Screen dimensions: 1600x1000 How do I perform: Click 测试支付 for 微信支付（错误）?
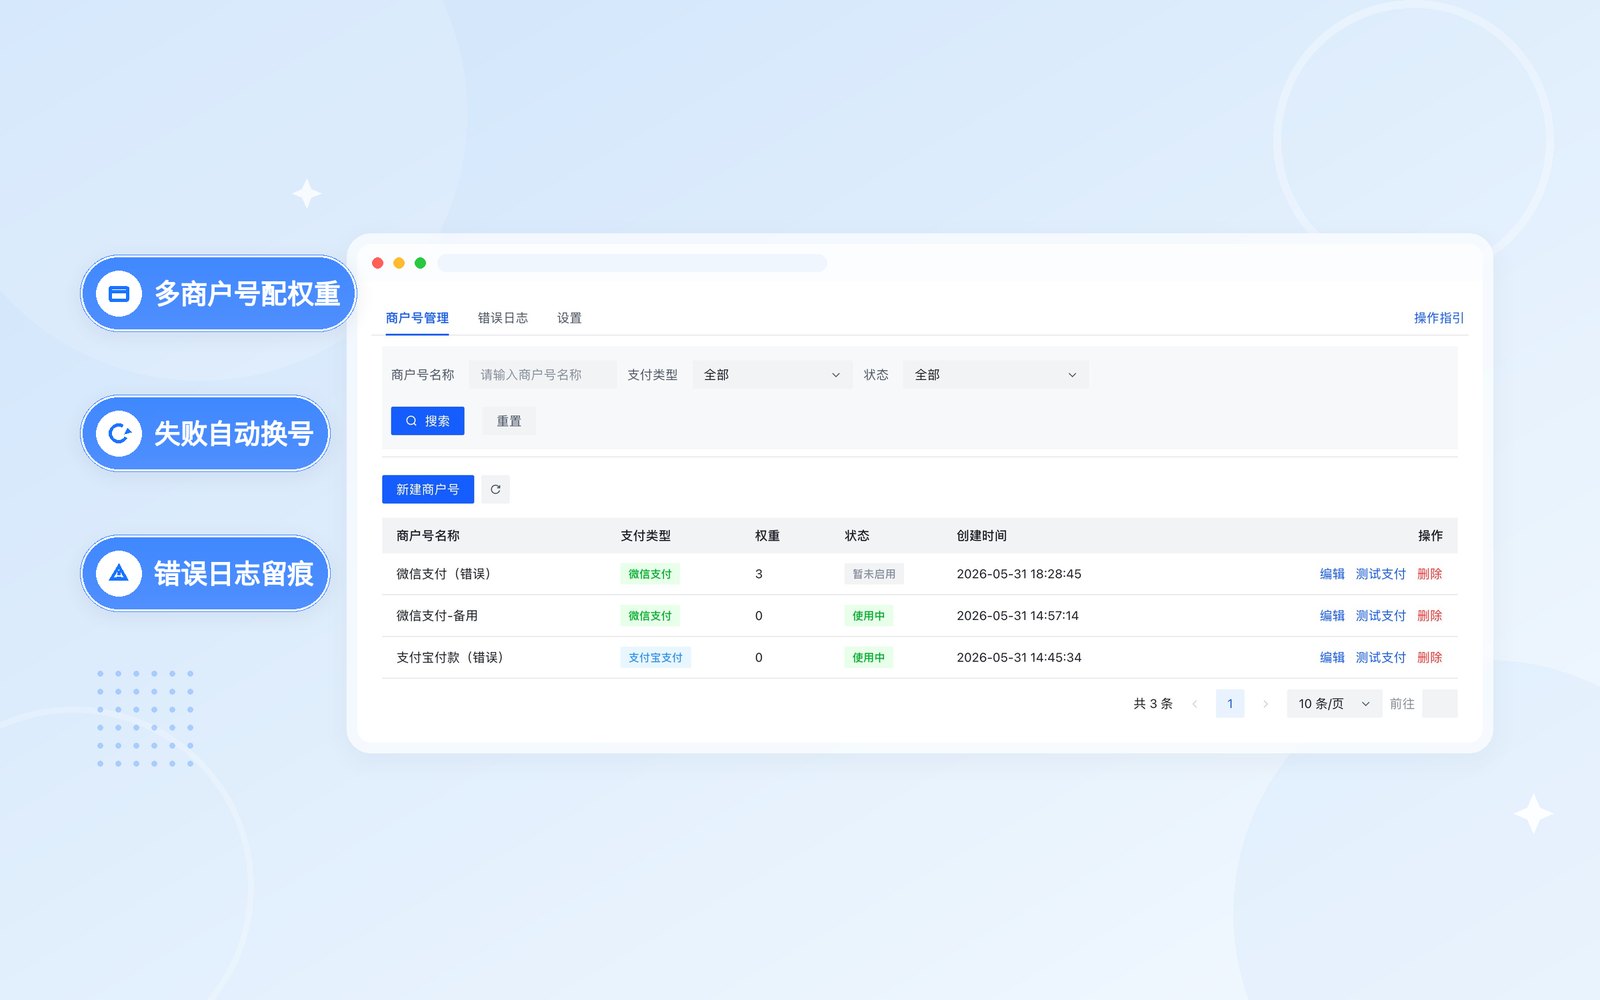(x=1381, y=574)
